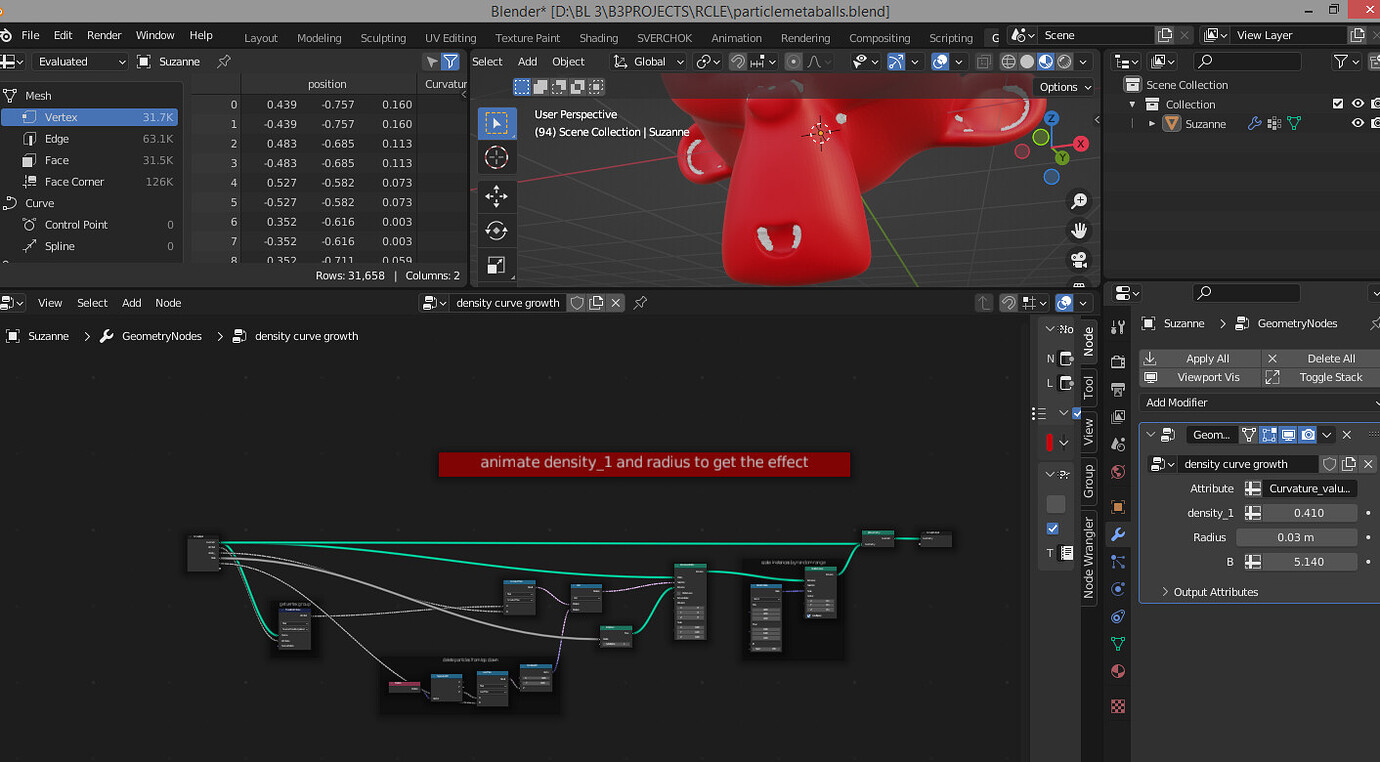Click the Curvature_valu attribute input field
Screen dimensions: 1380x762
1310,489
